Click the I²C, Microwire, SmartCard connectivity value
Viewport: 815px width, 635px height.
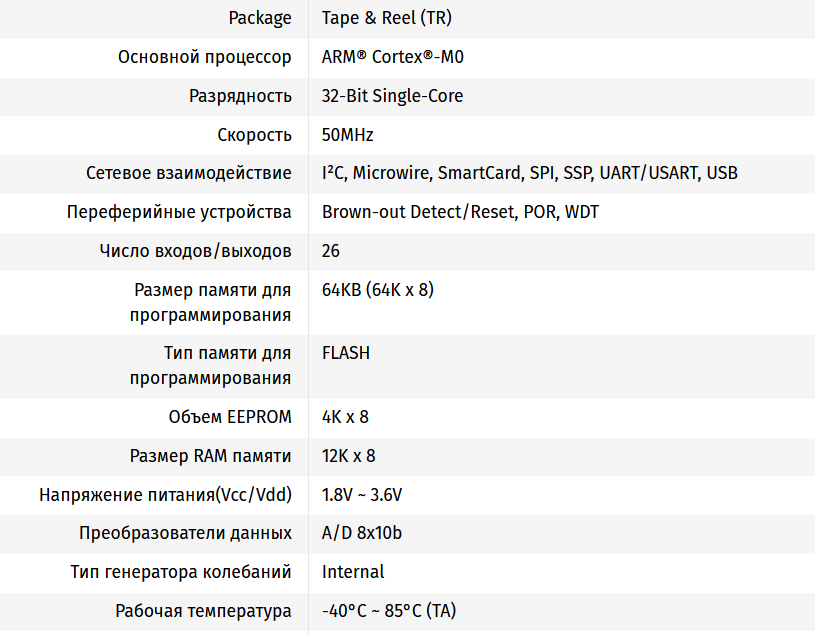[529, 173]
